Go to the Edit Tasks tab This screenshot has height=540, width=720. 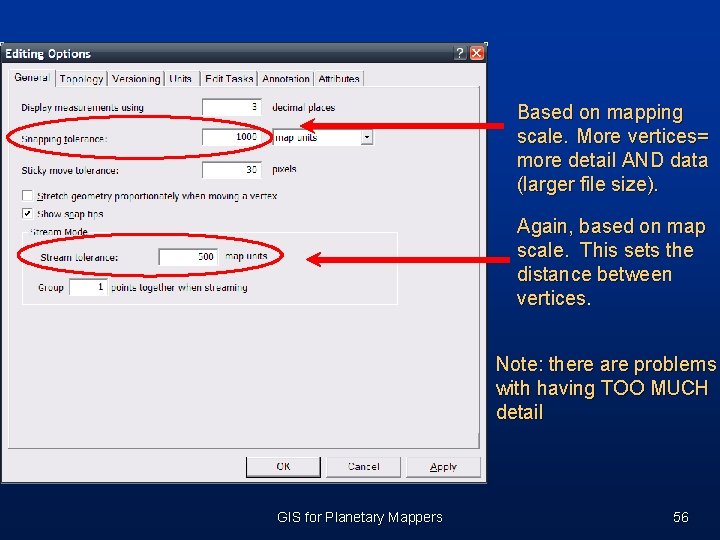(229, 79)
